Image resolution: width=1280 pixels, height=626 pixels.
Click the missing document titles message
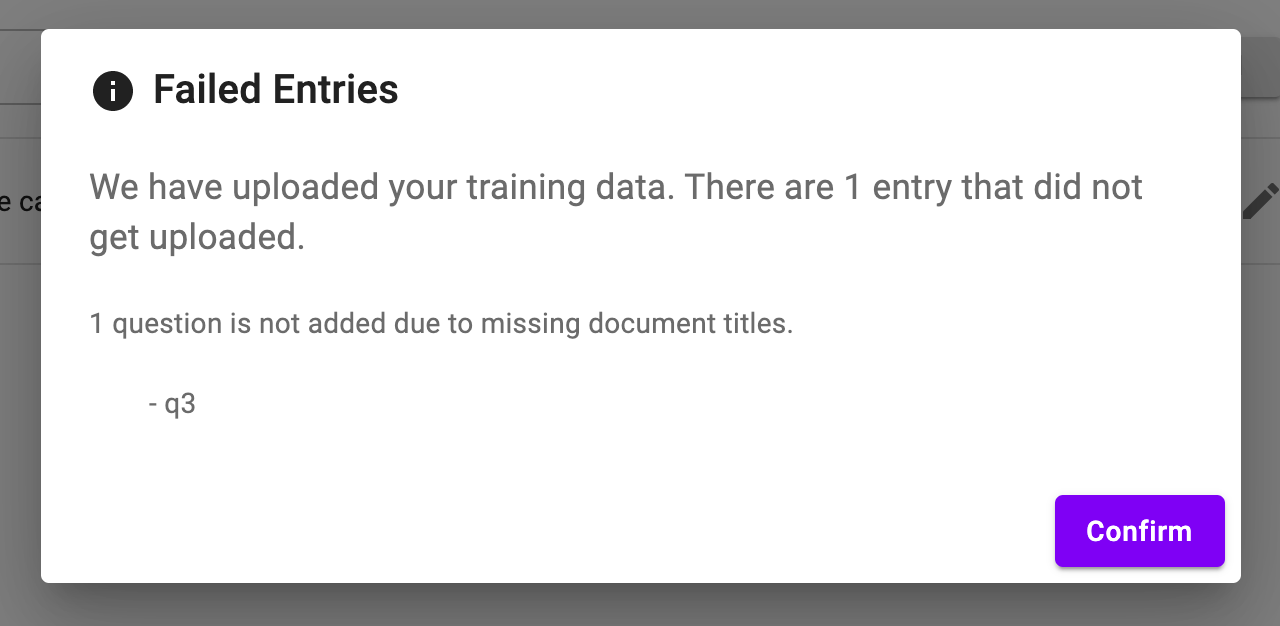tap(441, 324)
